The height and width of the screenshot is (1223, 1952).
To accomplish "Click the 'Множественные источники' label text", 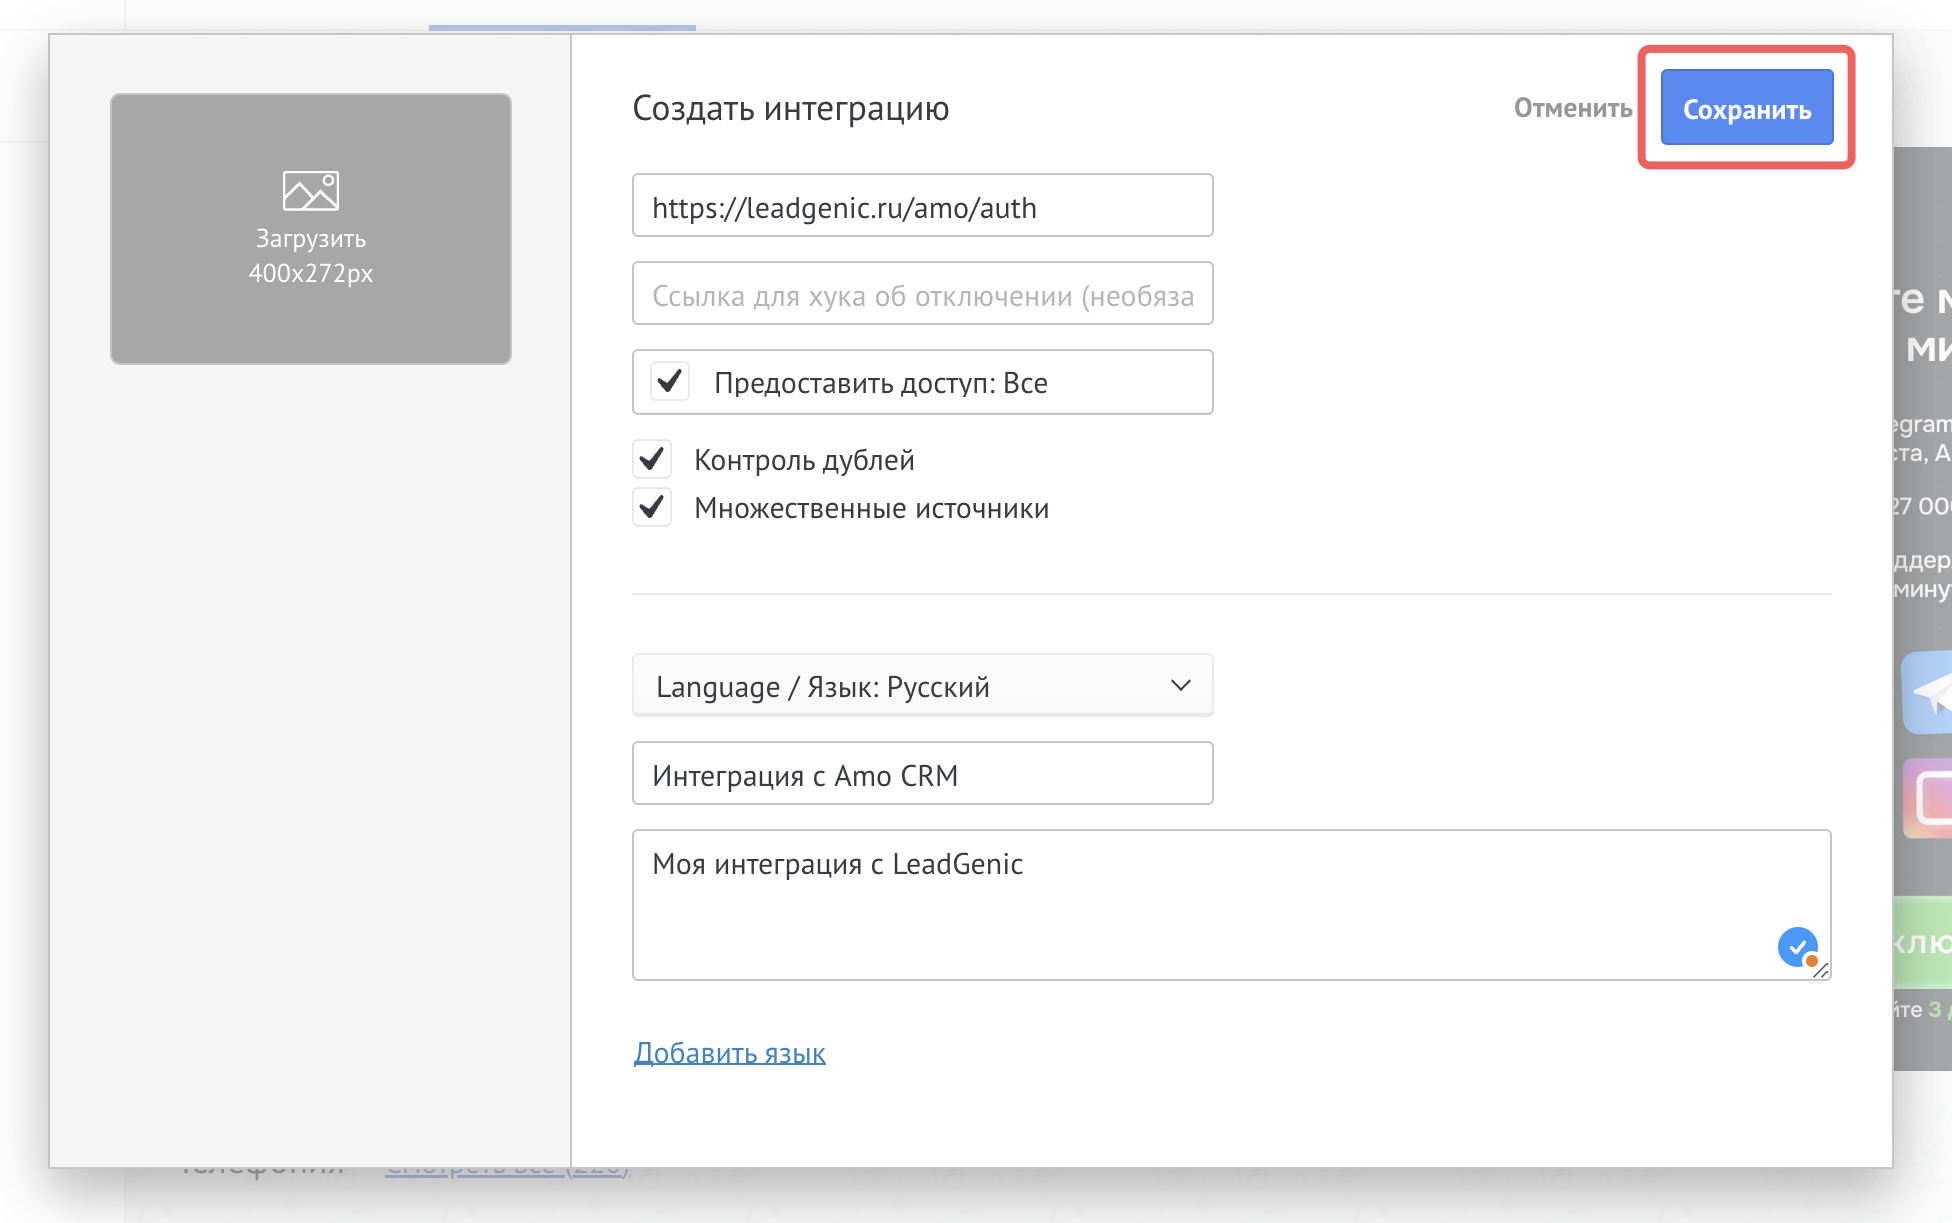I will (871, 508).
